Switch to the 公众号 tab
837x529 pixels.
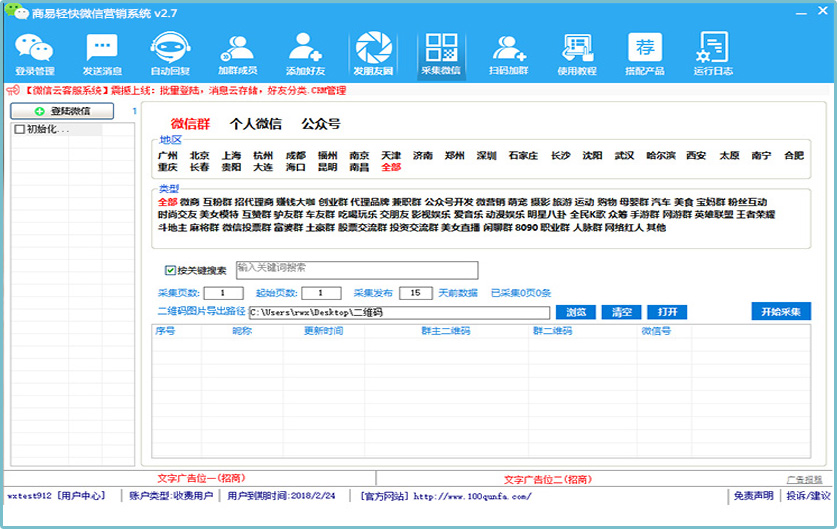tap(321, 125)
